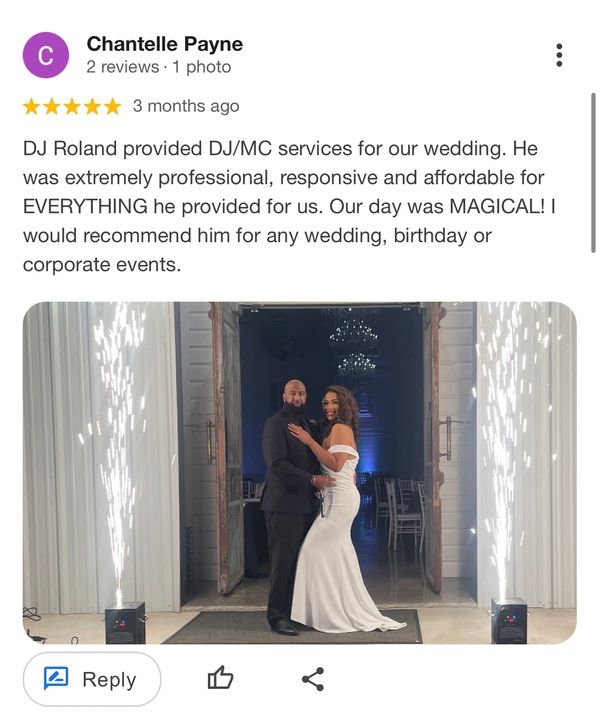600x715 pixels.
Task: Click the left sparkler fountain machine in photo
Action: 125,623
